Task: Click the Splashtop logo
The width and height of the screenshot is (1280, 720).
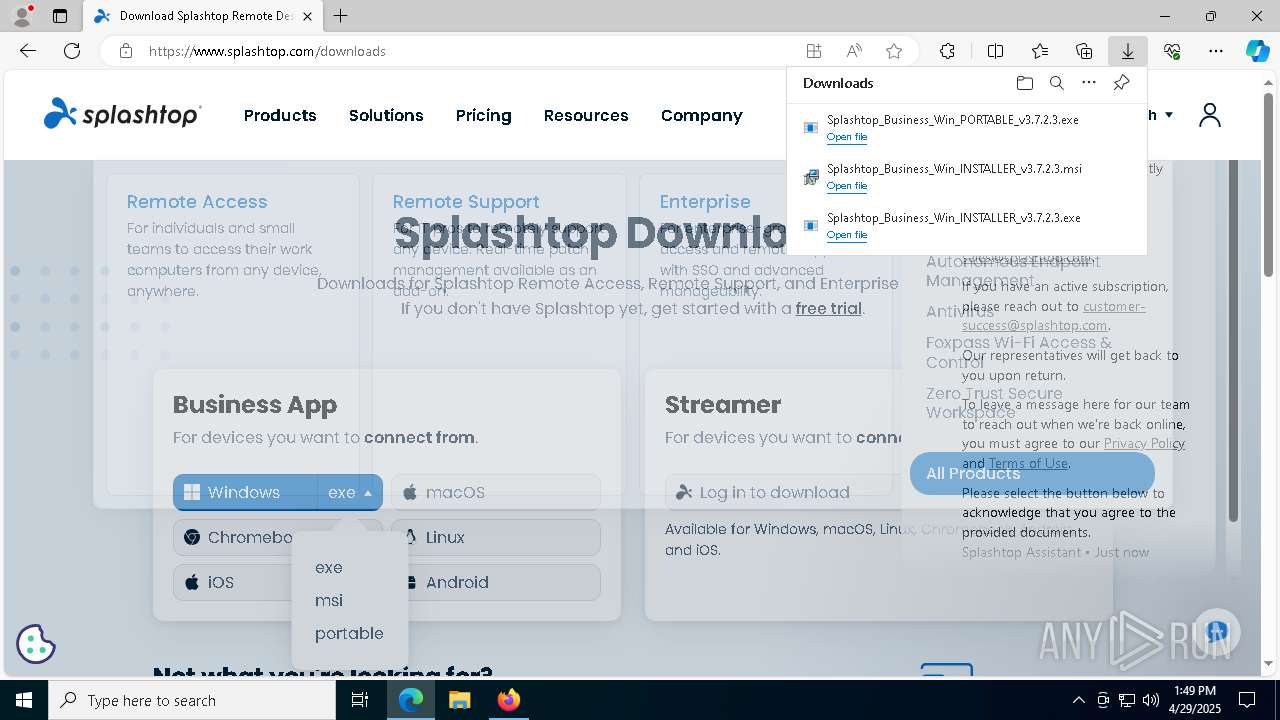Action: click(122, 114)
